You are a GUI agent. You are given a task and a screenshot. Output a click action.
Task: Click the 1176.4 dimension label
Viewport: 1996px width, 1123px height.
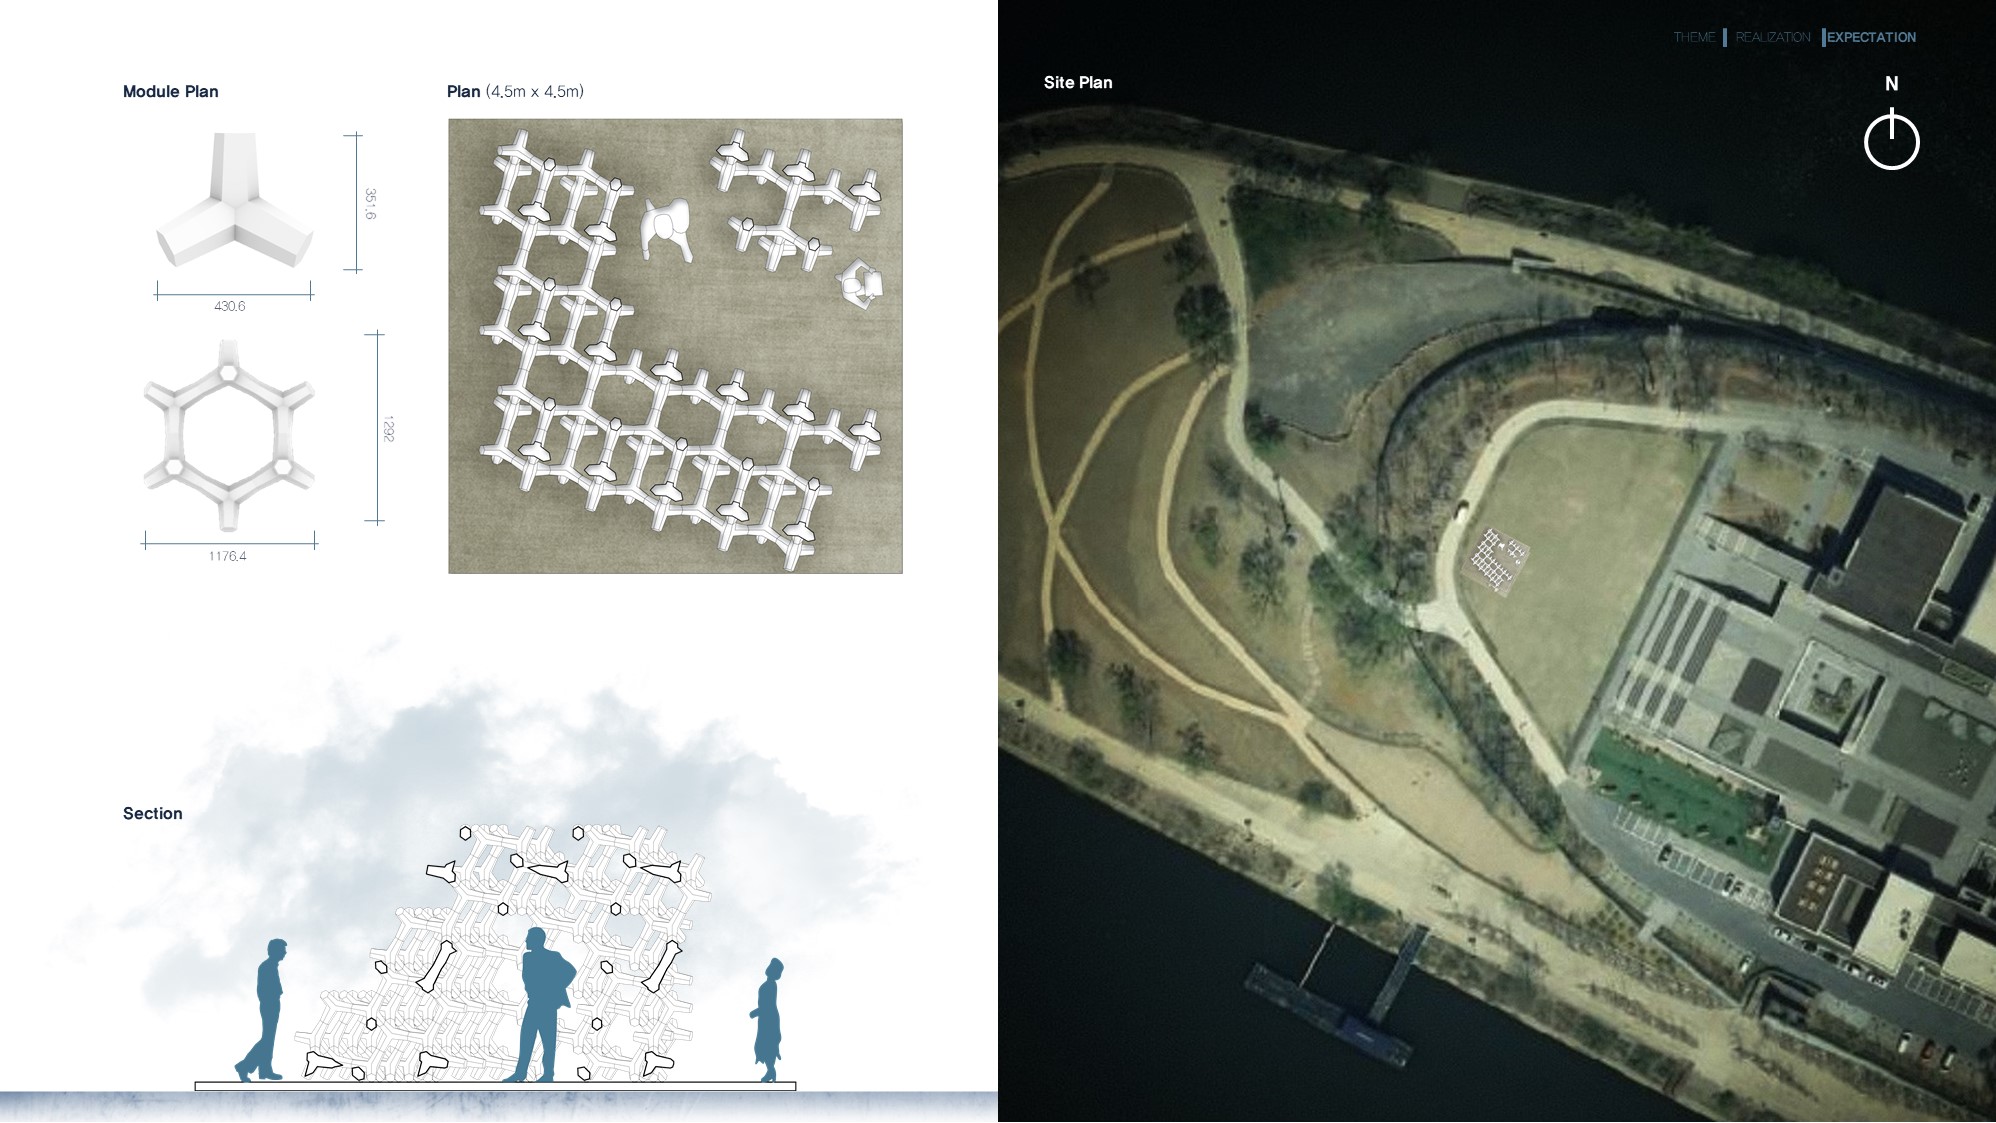coord(227,556)
